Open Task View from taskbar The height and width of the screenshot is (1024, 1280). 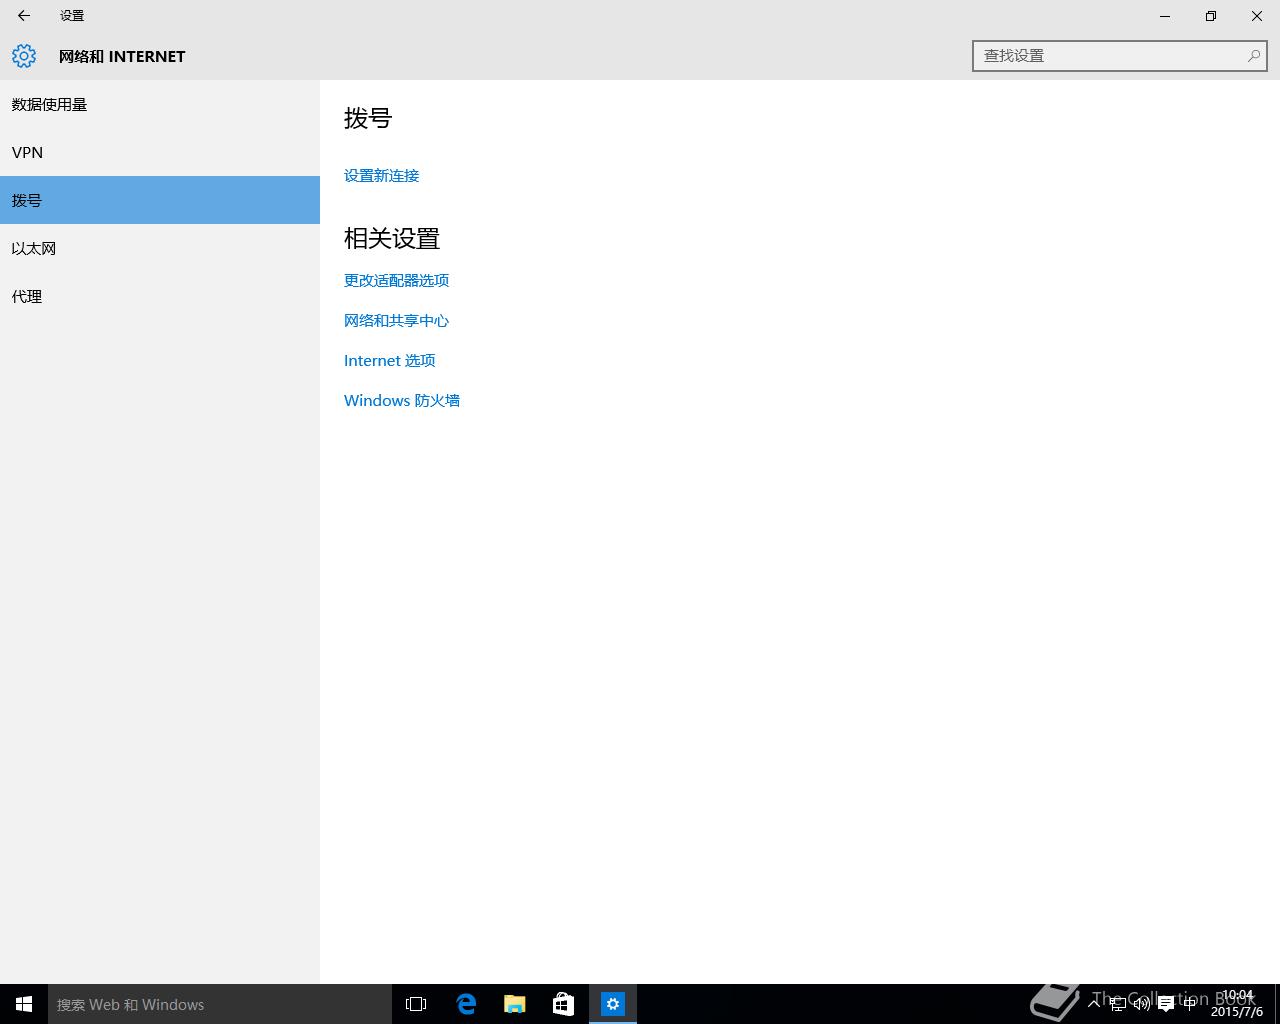coord(416,1004)
